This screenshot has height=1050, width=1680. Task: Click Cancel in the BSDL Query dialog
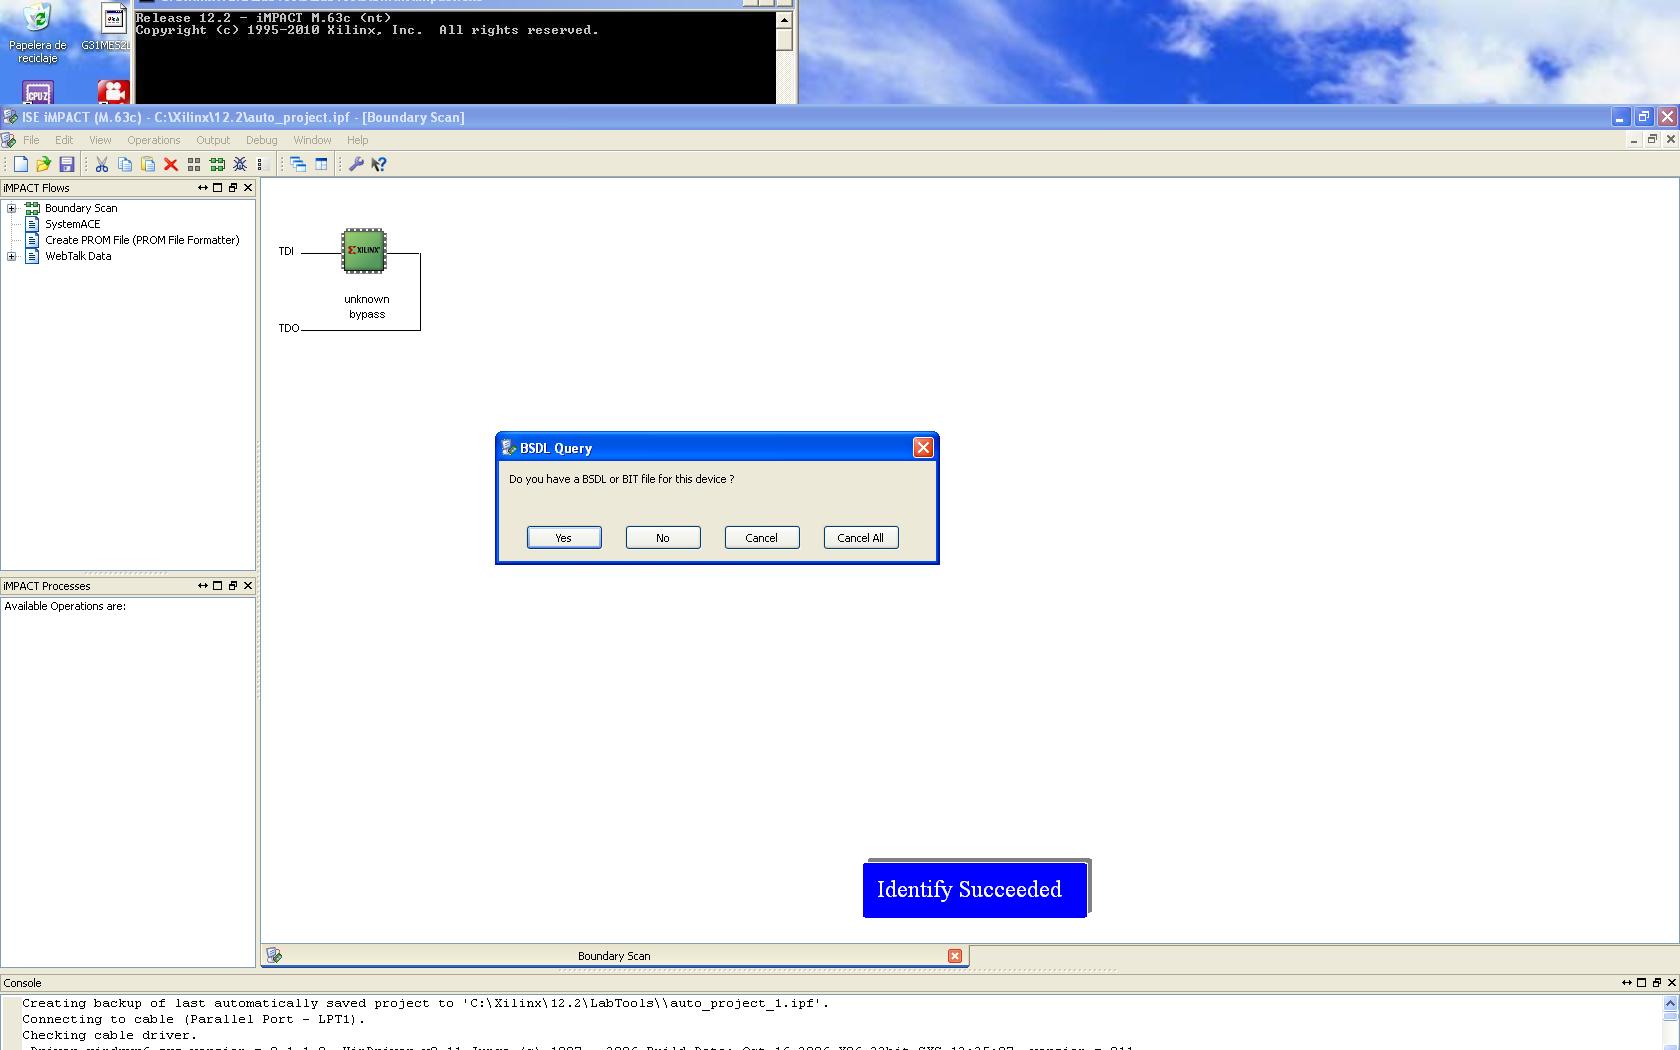point(762,538)
